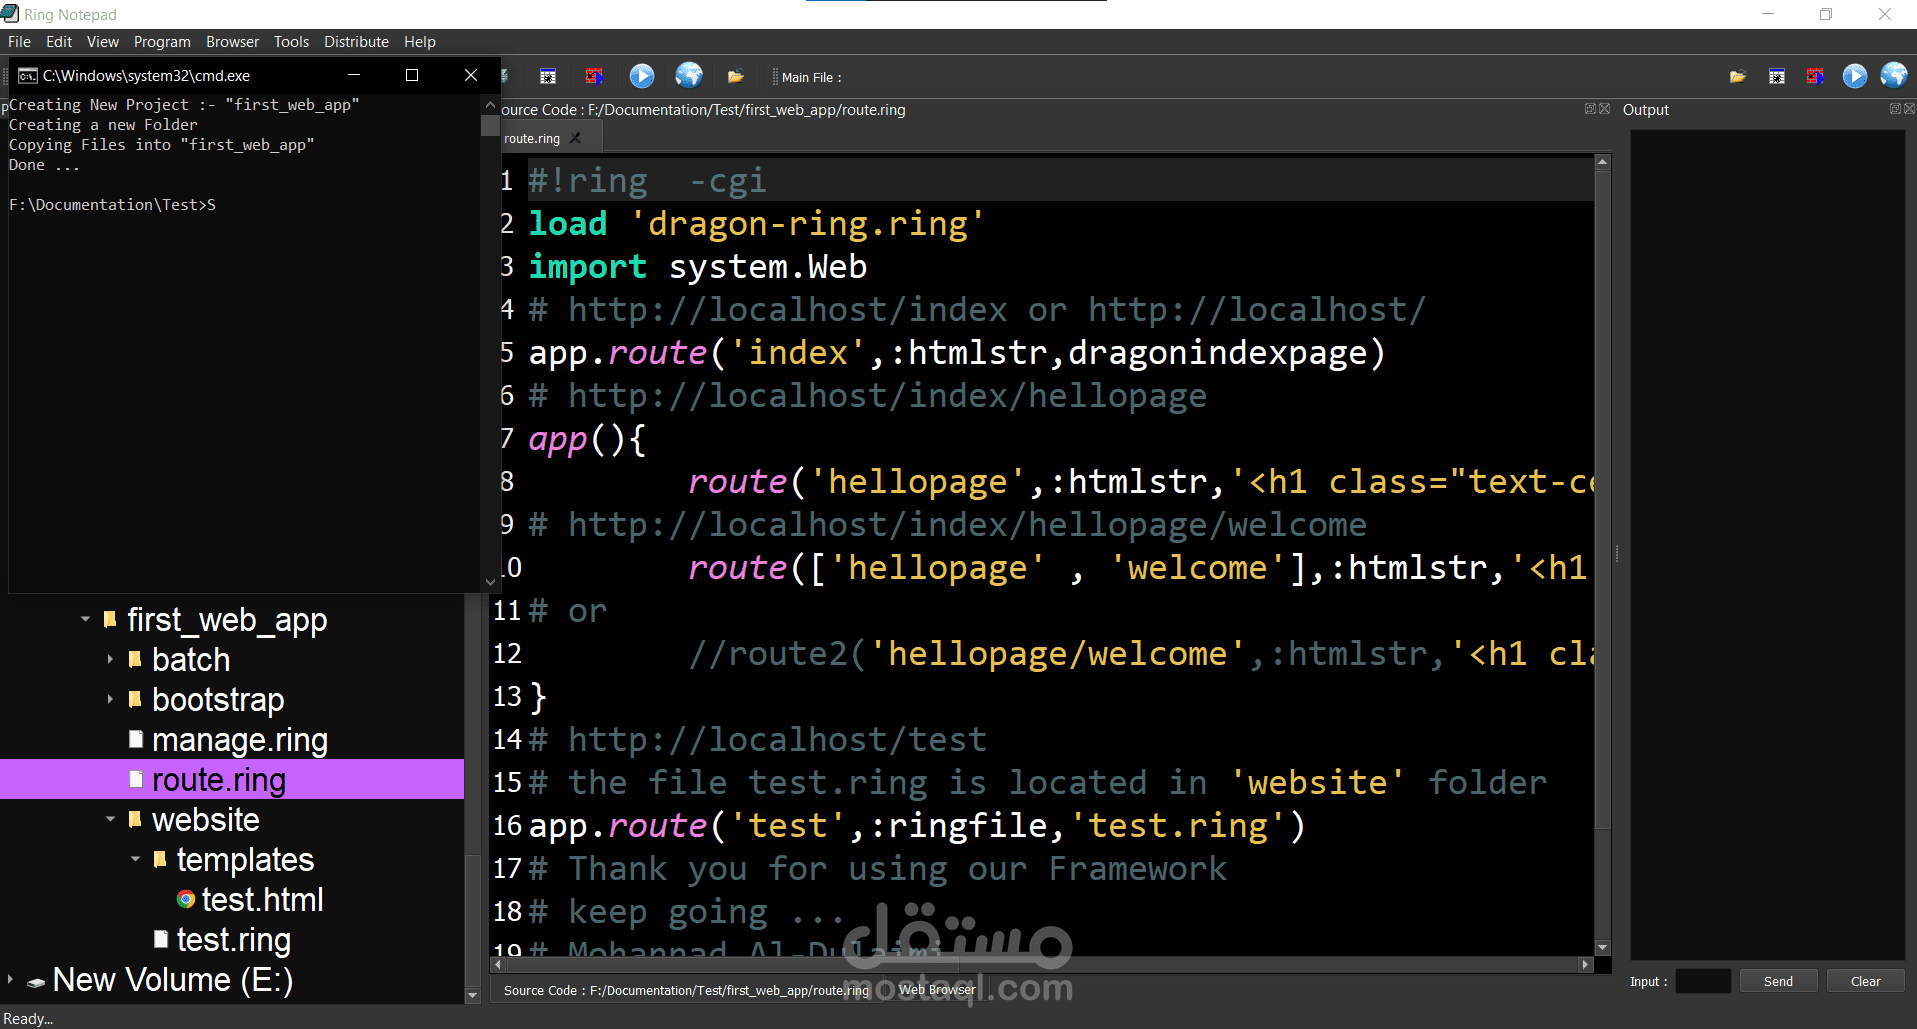
Task: Expand the batch folder
Action: pos(110,660)
